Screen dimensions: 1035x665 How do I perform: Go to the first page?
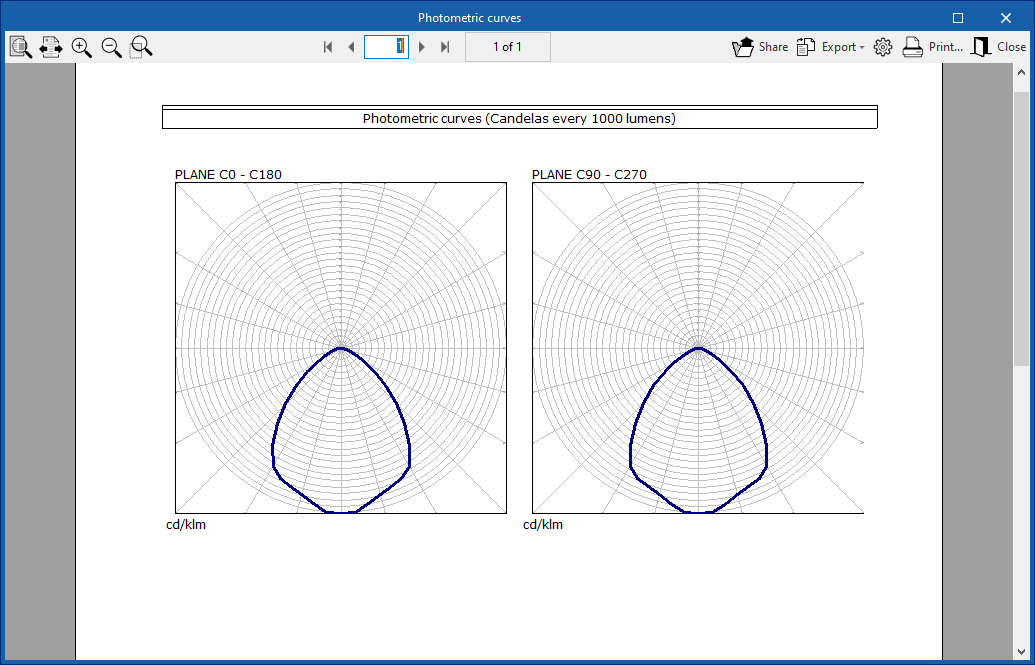[327, 47]
